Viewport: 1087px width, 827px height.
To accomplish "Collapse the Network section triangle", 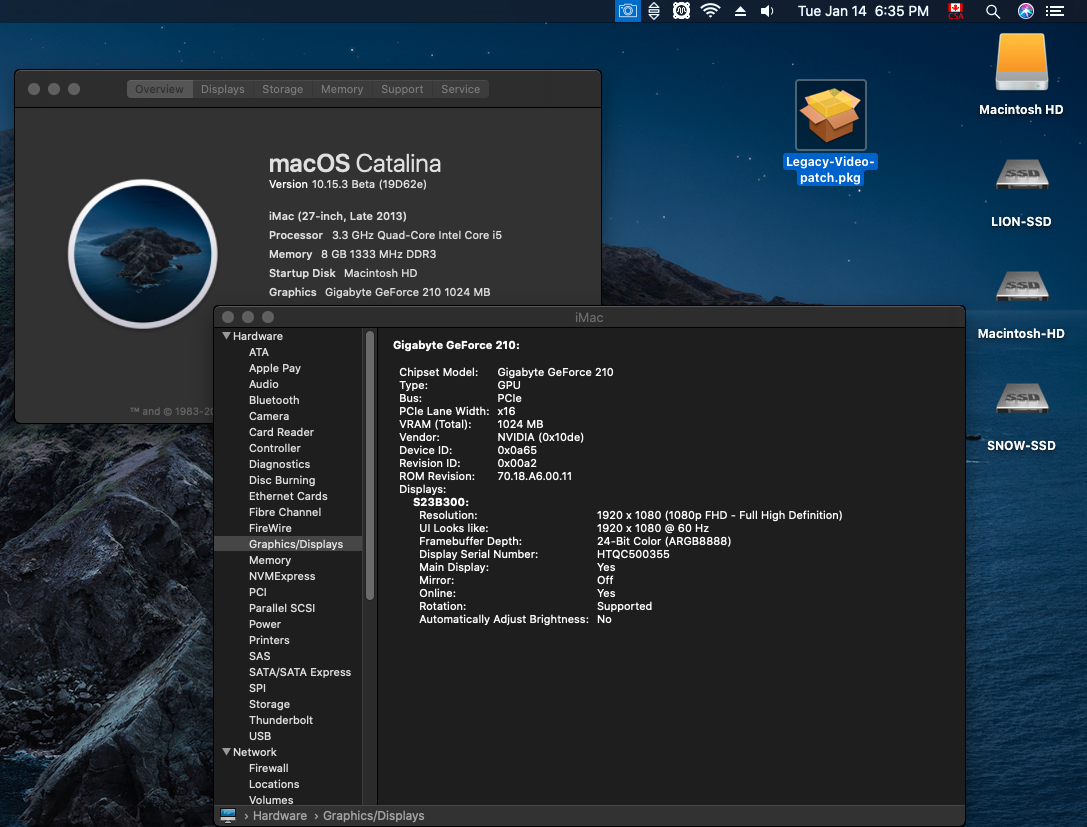I will 226,751.
